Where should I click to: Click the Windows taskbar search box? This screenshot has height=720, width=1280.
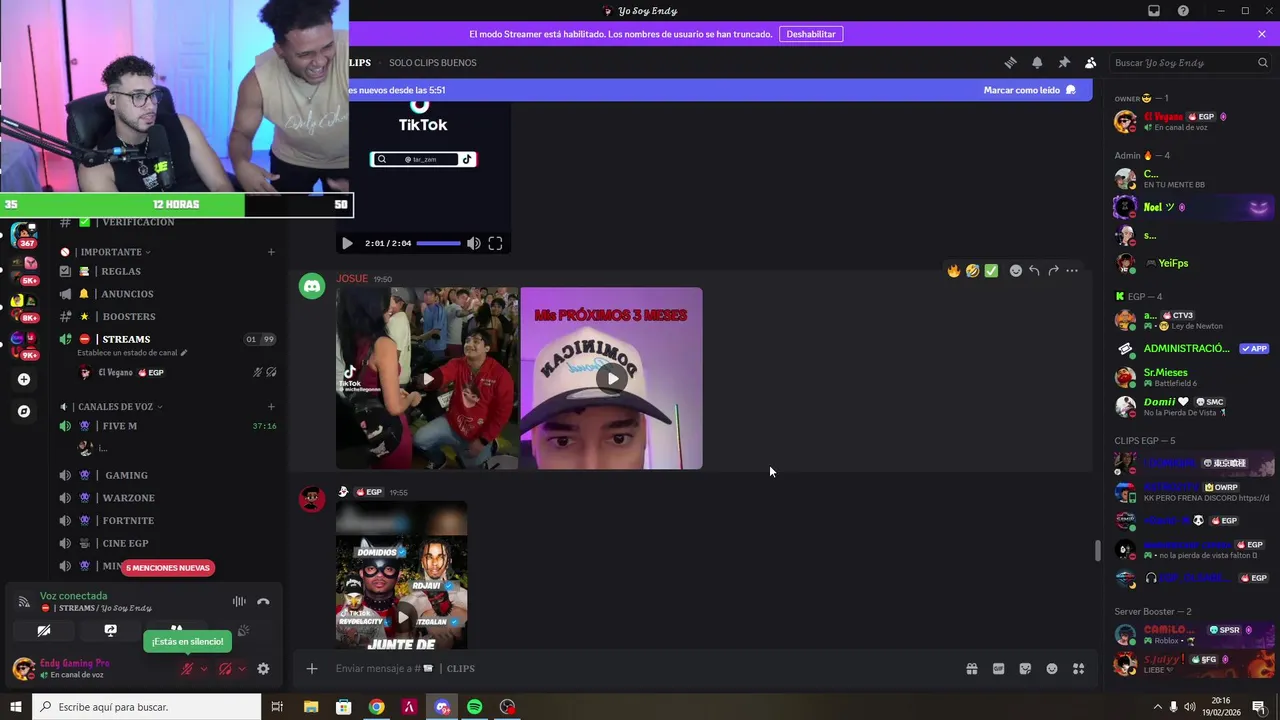point(147,707)
